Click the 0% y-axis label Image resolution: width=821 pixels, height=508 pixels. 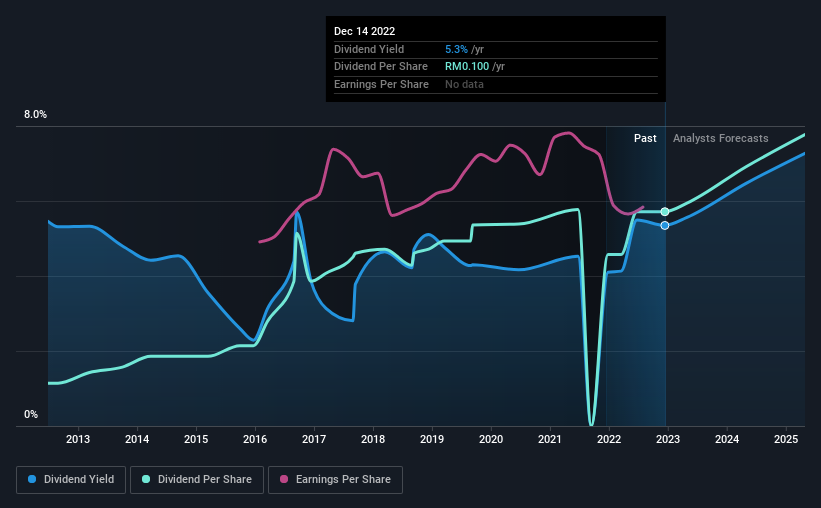[x=31, y=414]
